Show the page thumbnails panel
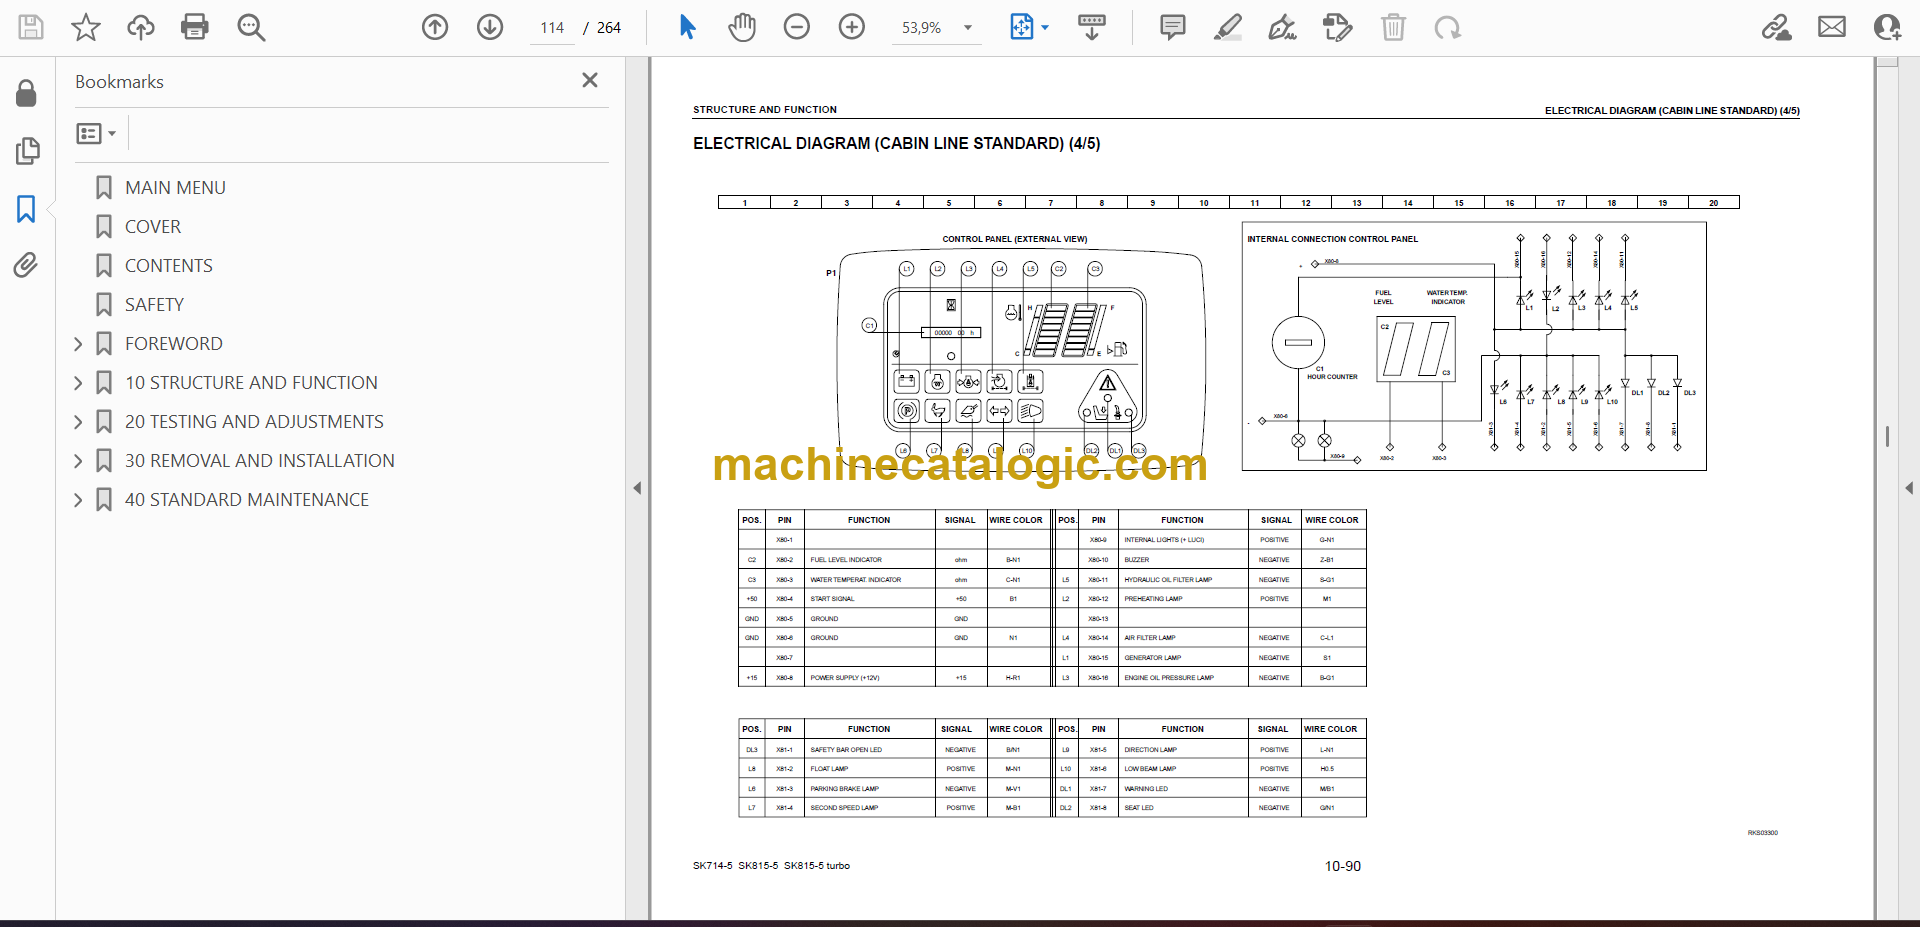 [x=27, y=151]
